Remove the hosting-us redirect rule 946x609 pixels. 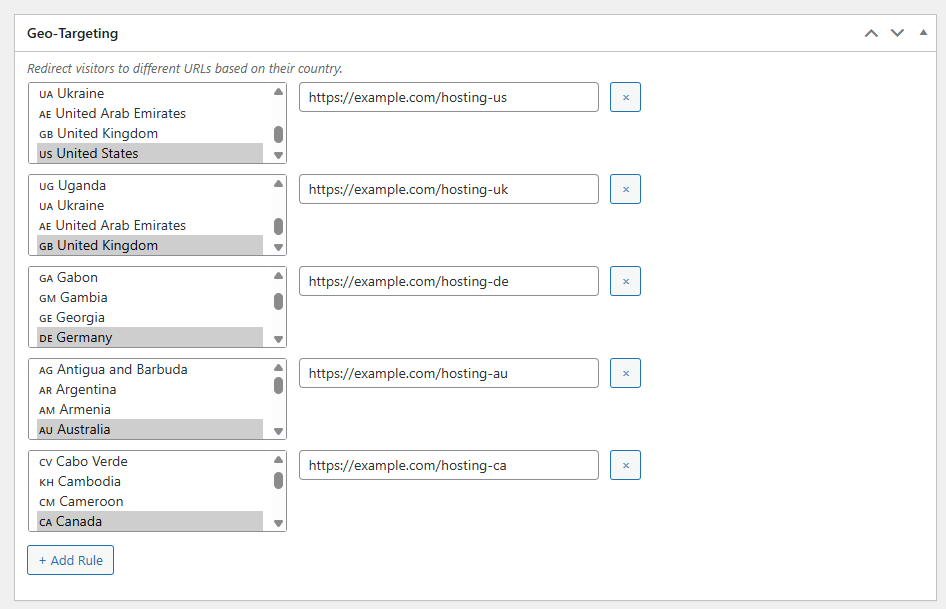pos(625,97)
